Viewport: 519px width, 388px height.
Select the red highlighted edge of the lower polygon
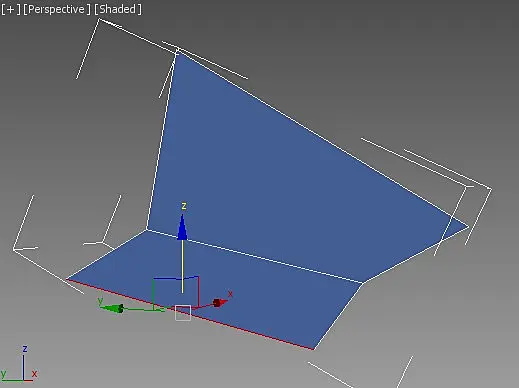(190, 314)
